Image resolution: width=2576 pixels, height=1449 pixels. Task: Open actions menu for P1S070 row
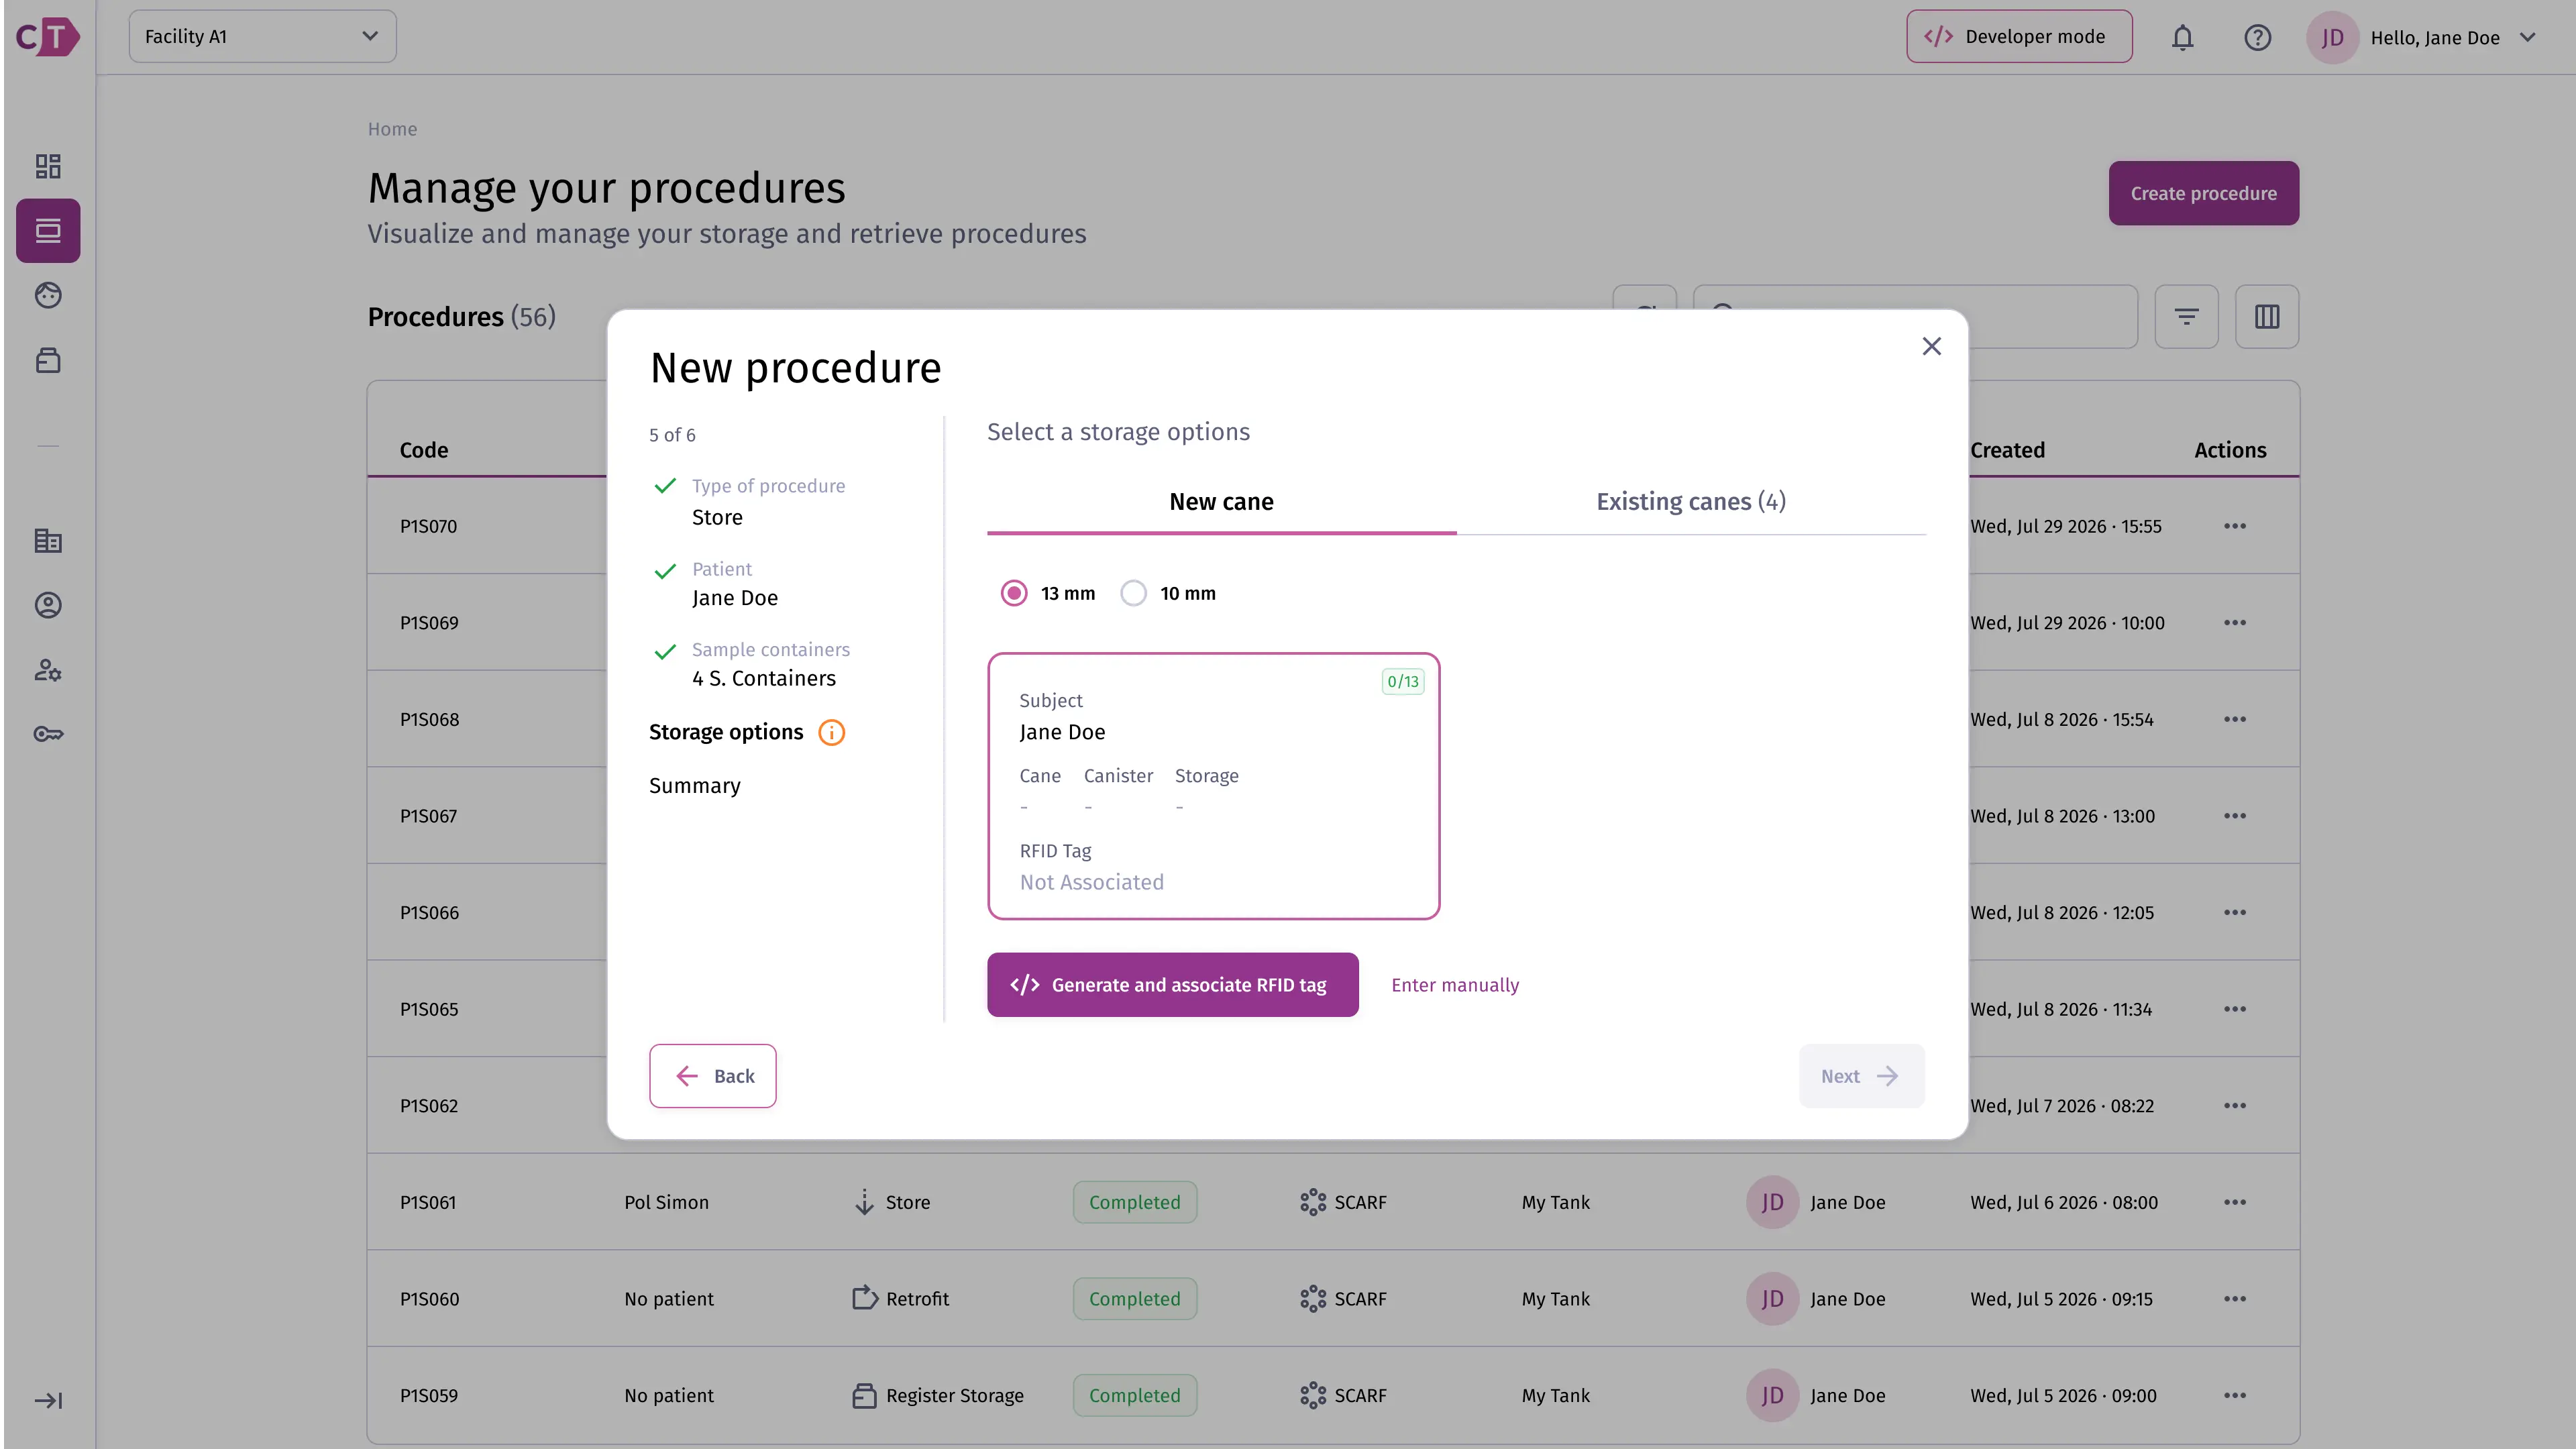coord(2235,526)
